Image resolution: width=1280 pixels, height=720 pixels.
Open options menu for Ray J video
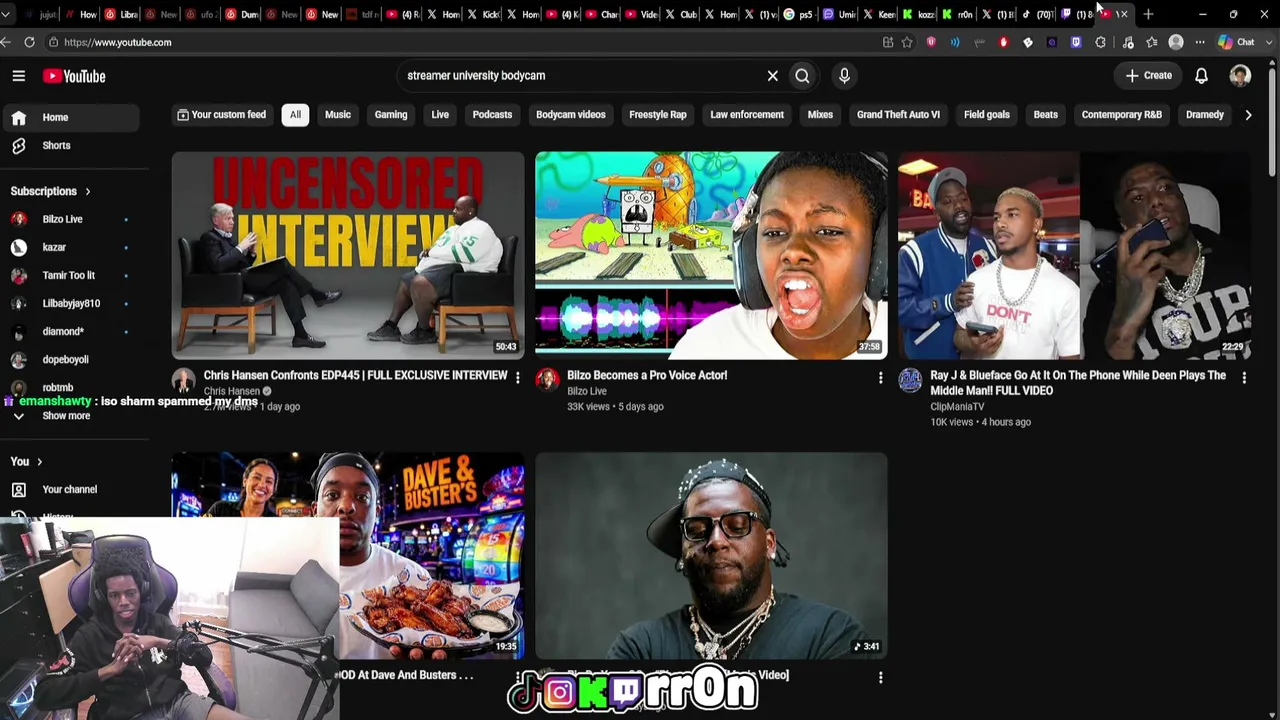point(1244,377)
